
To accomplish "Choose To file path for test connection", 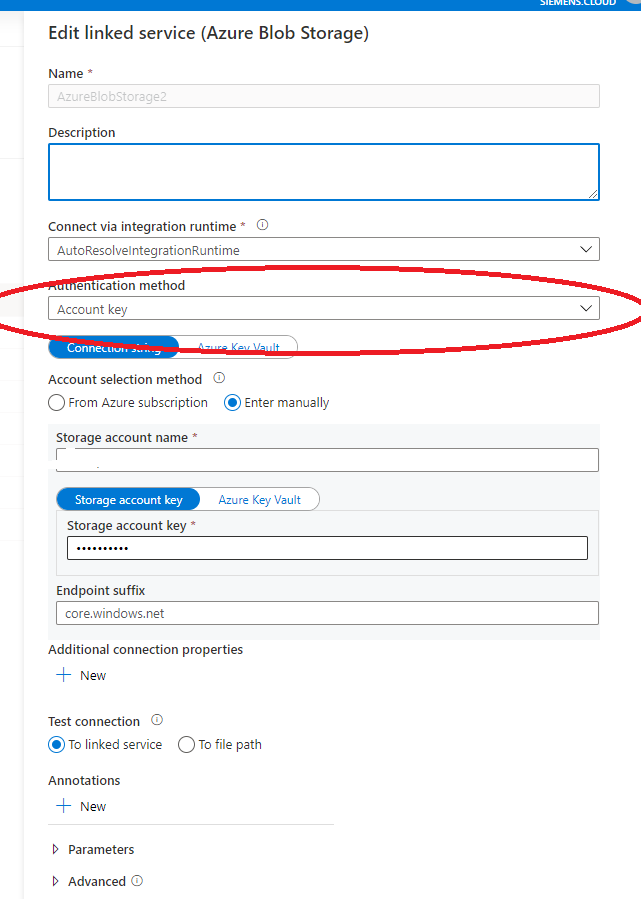I will (x=186, y=744).
